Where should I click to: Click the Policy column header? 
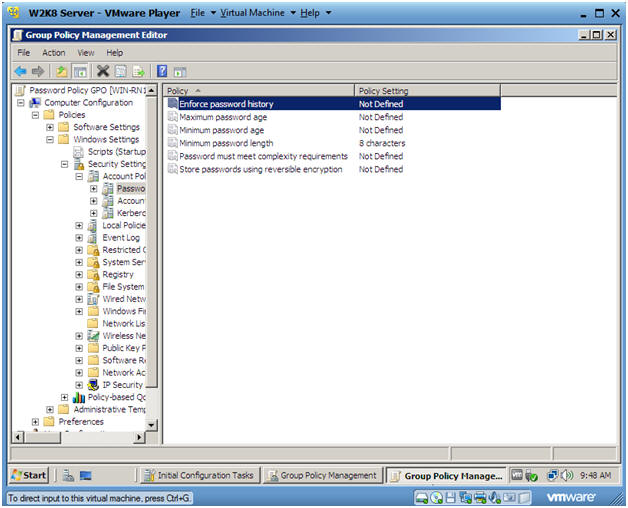pyautogui.click(x=258, y=91)
